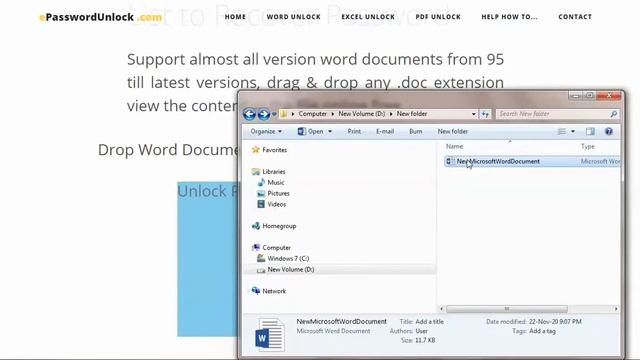
Task: Select Favorites in navigation pane
Action: point(274,150)
